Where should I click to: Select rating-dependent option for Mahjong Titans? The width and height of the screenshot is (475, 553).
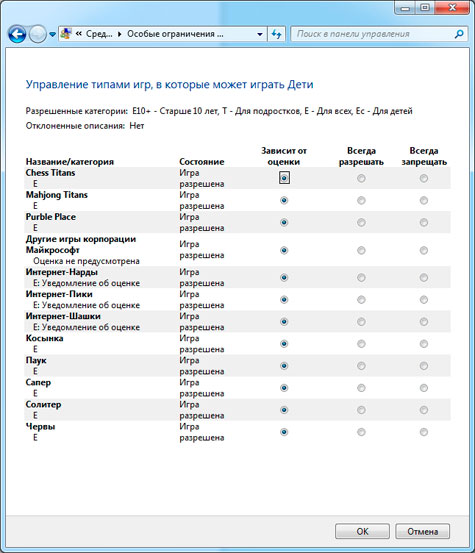tap(284, 200)
